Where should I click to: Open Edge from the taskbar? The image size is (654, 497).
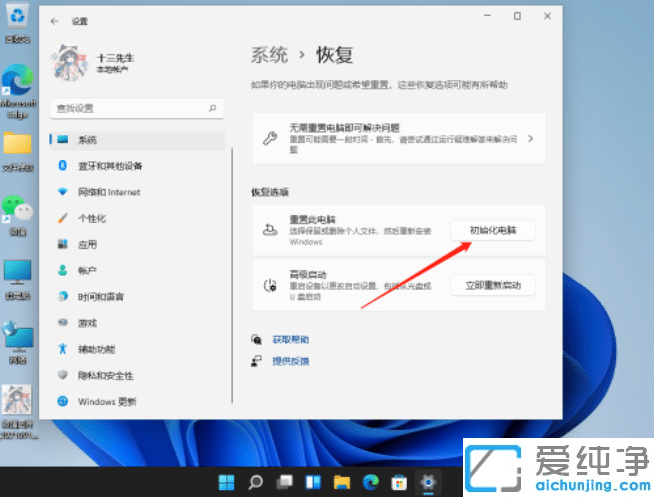(370, 482)
